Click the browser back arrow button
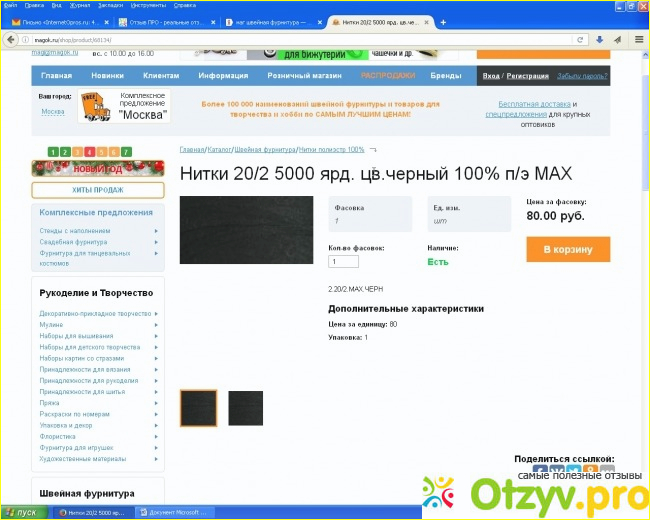The image size is (650, 520). [x=10, y=39]
